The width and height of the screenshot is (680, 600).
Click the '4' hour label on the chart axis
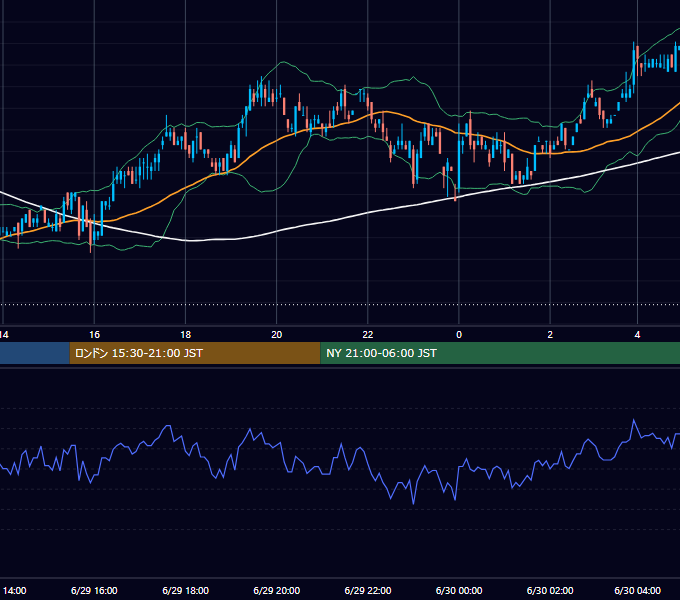point(637,335)
